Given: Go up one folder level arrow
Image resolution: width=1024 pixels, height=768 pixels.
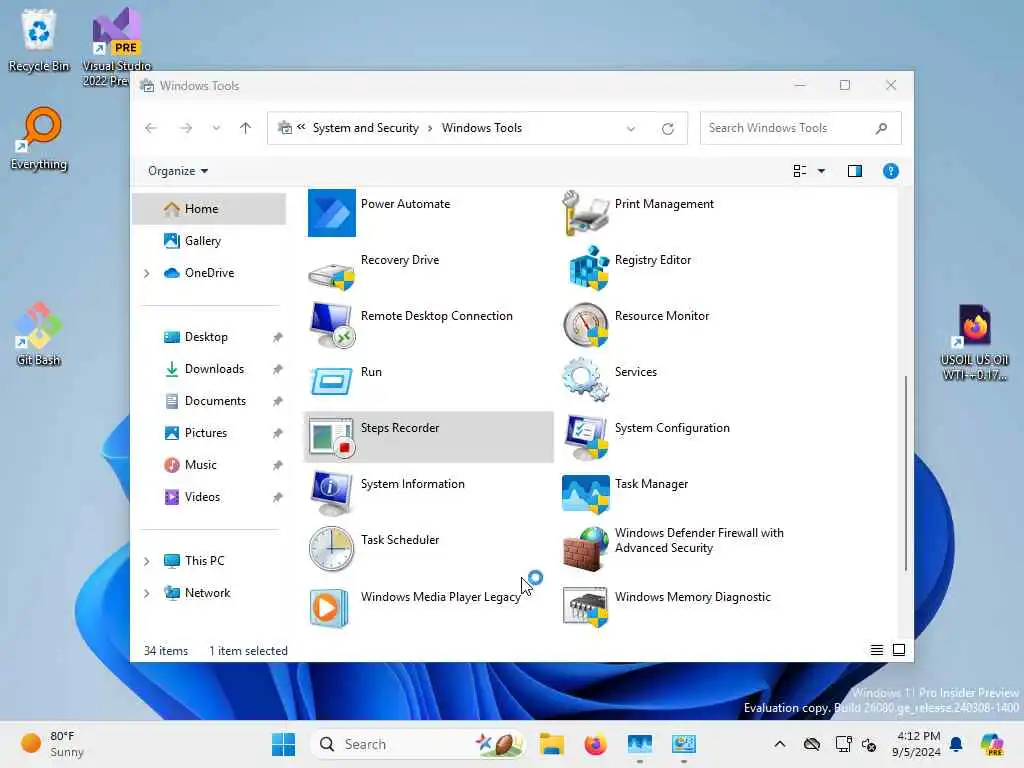Looking at the screenshot, I should [x=246, y=128].
